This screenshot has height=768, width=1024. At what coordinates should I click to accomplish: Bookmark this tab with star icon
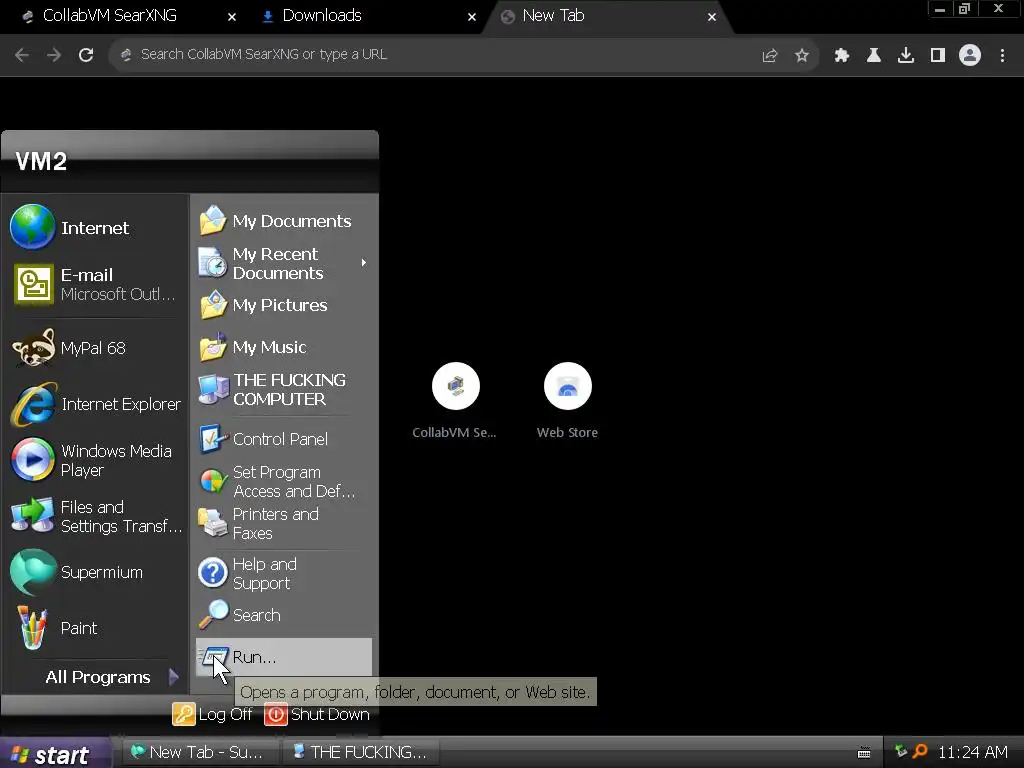click(x=802, y=56)
